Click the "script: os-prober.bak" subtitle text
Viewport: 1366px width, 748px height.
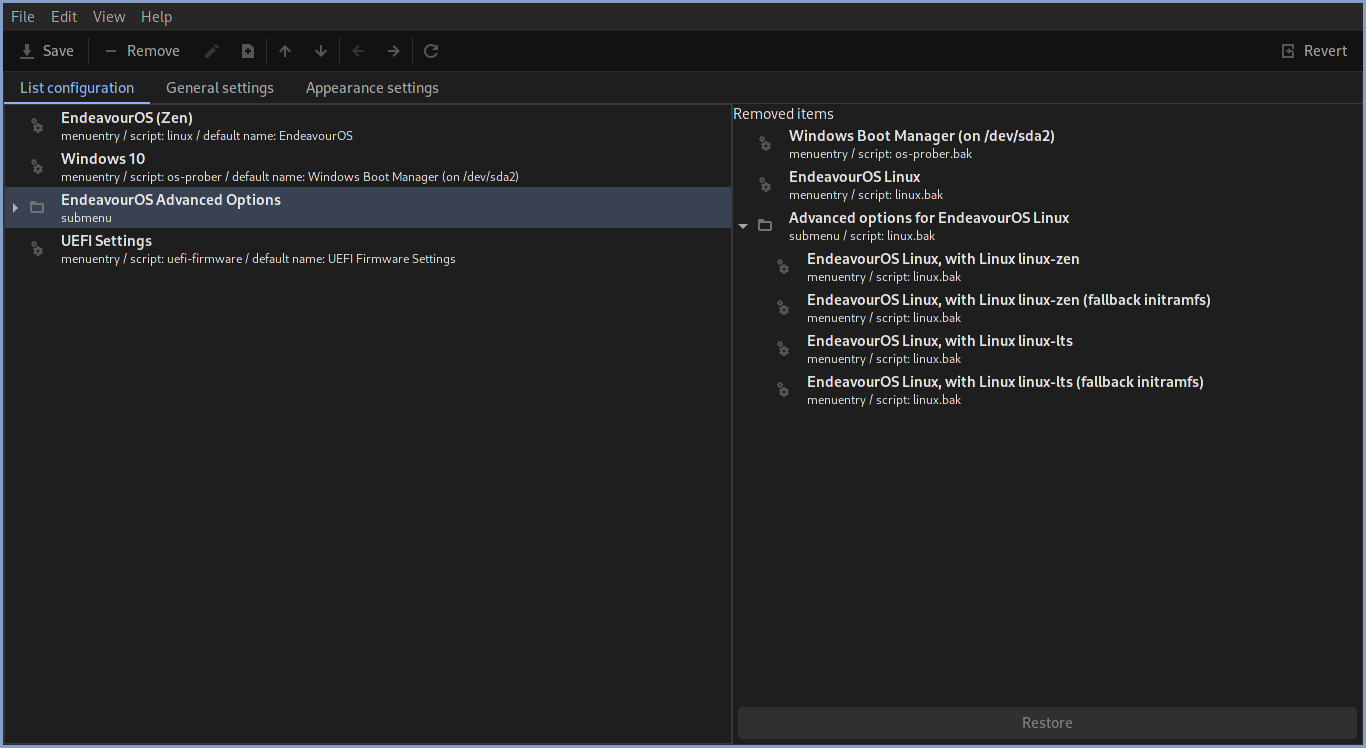click(912, 154)
